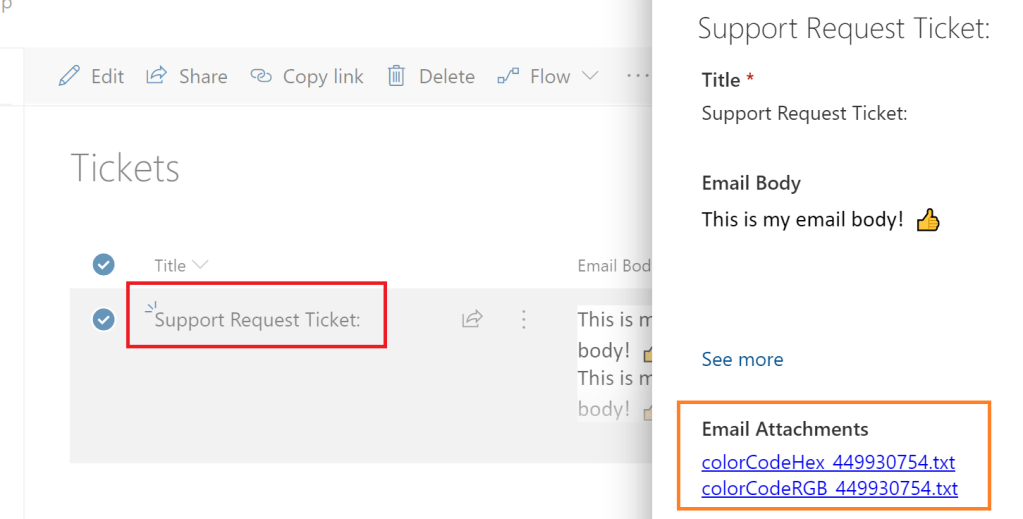Open the row's vertical ellipsis actions menu
Screen dimensions: 1023x519
[524, 319]
